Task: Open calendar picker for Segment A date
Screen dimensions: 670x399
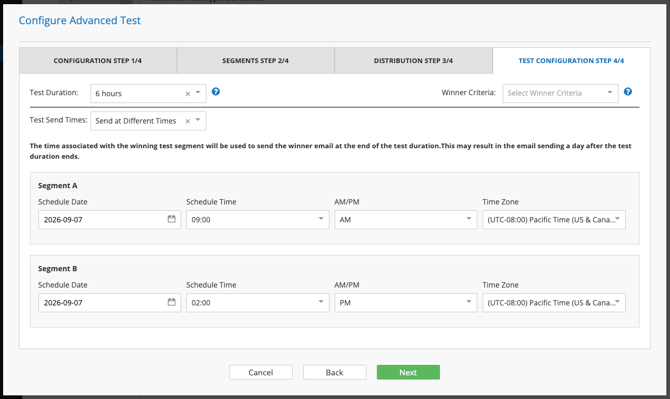Action: click(x=171, y=219)
